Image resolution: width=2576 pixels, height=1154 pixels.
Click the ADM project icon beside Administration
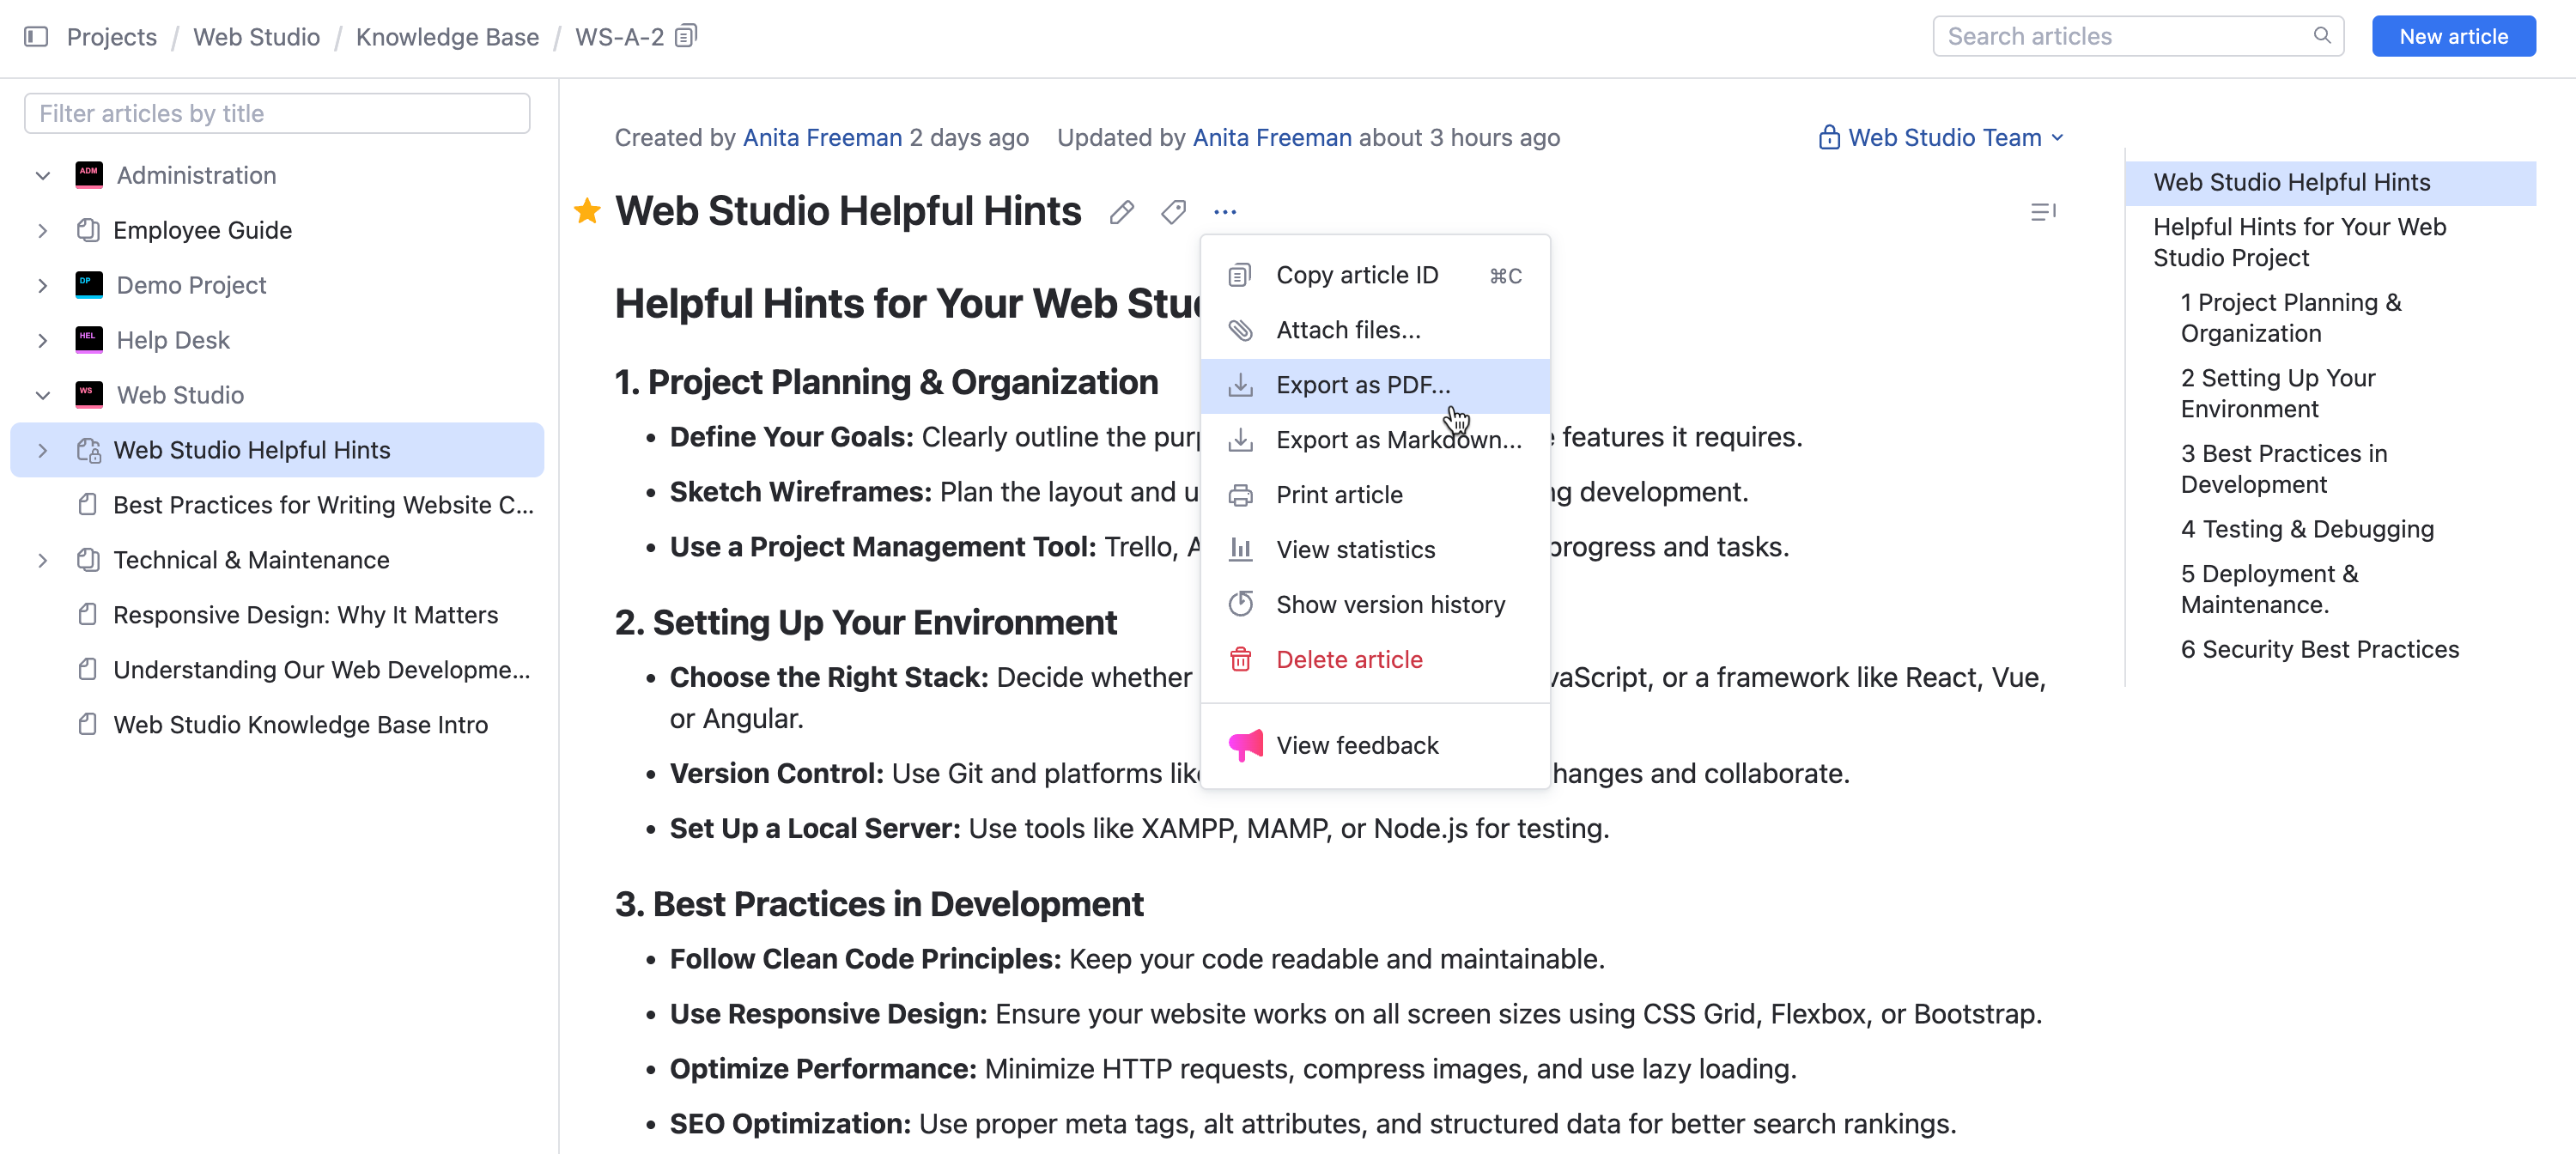(89, 174)
